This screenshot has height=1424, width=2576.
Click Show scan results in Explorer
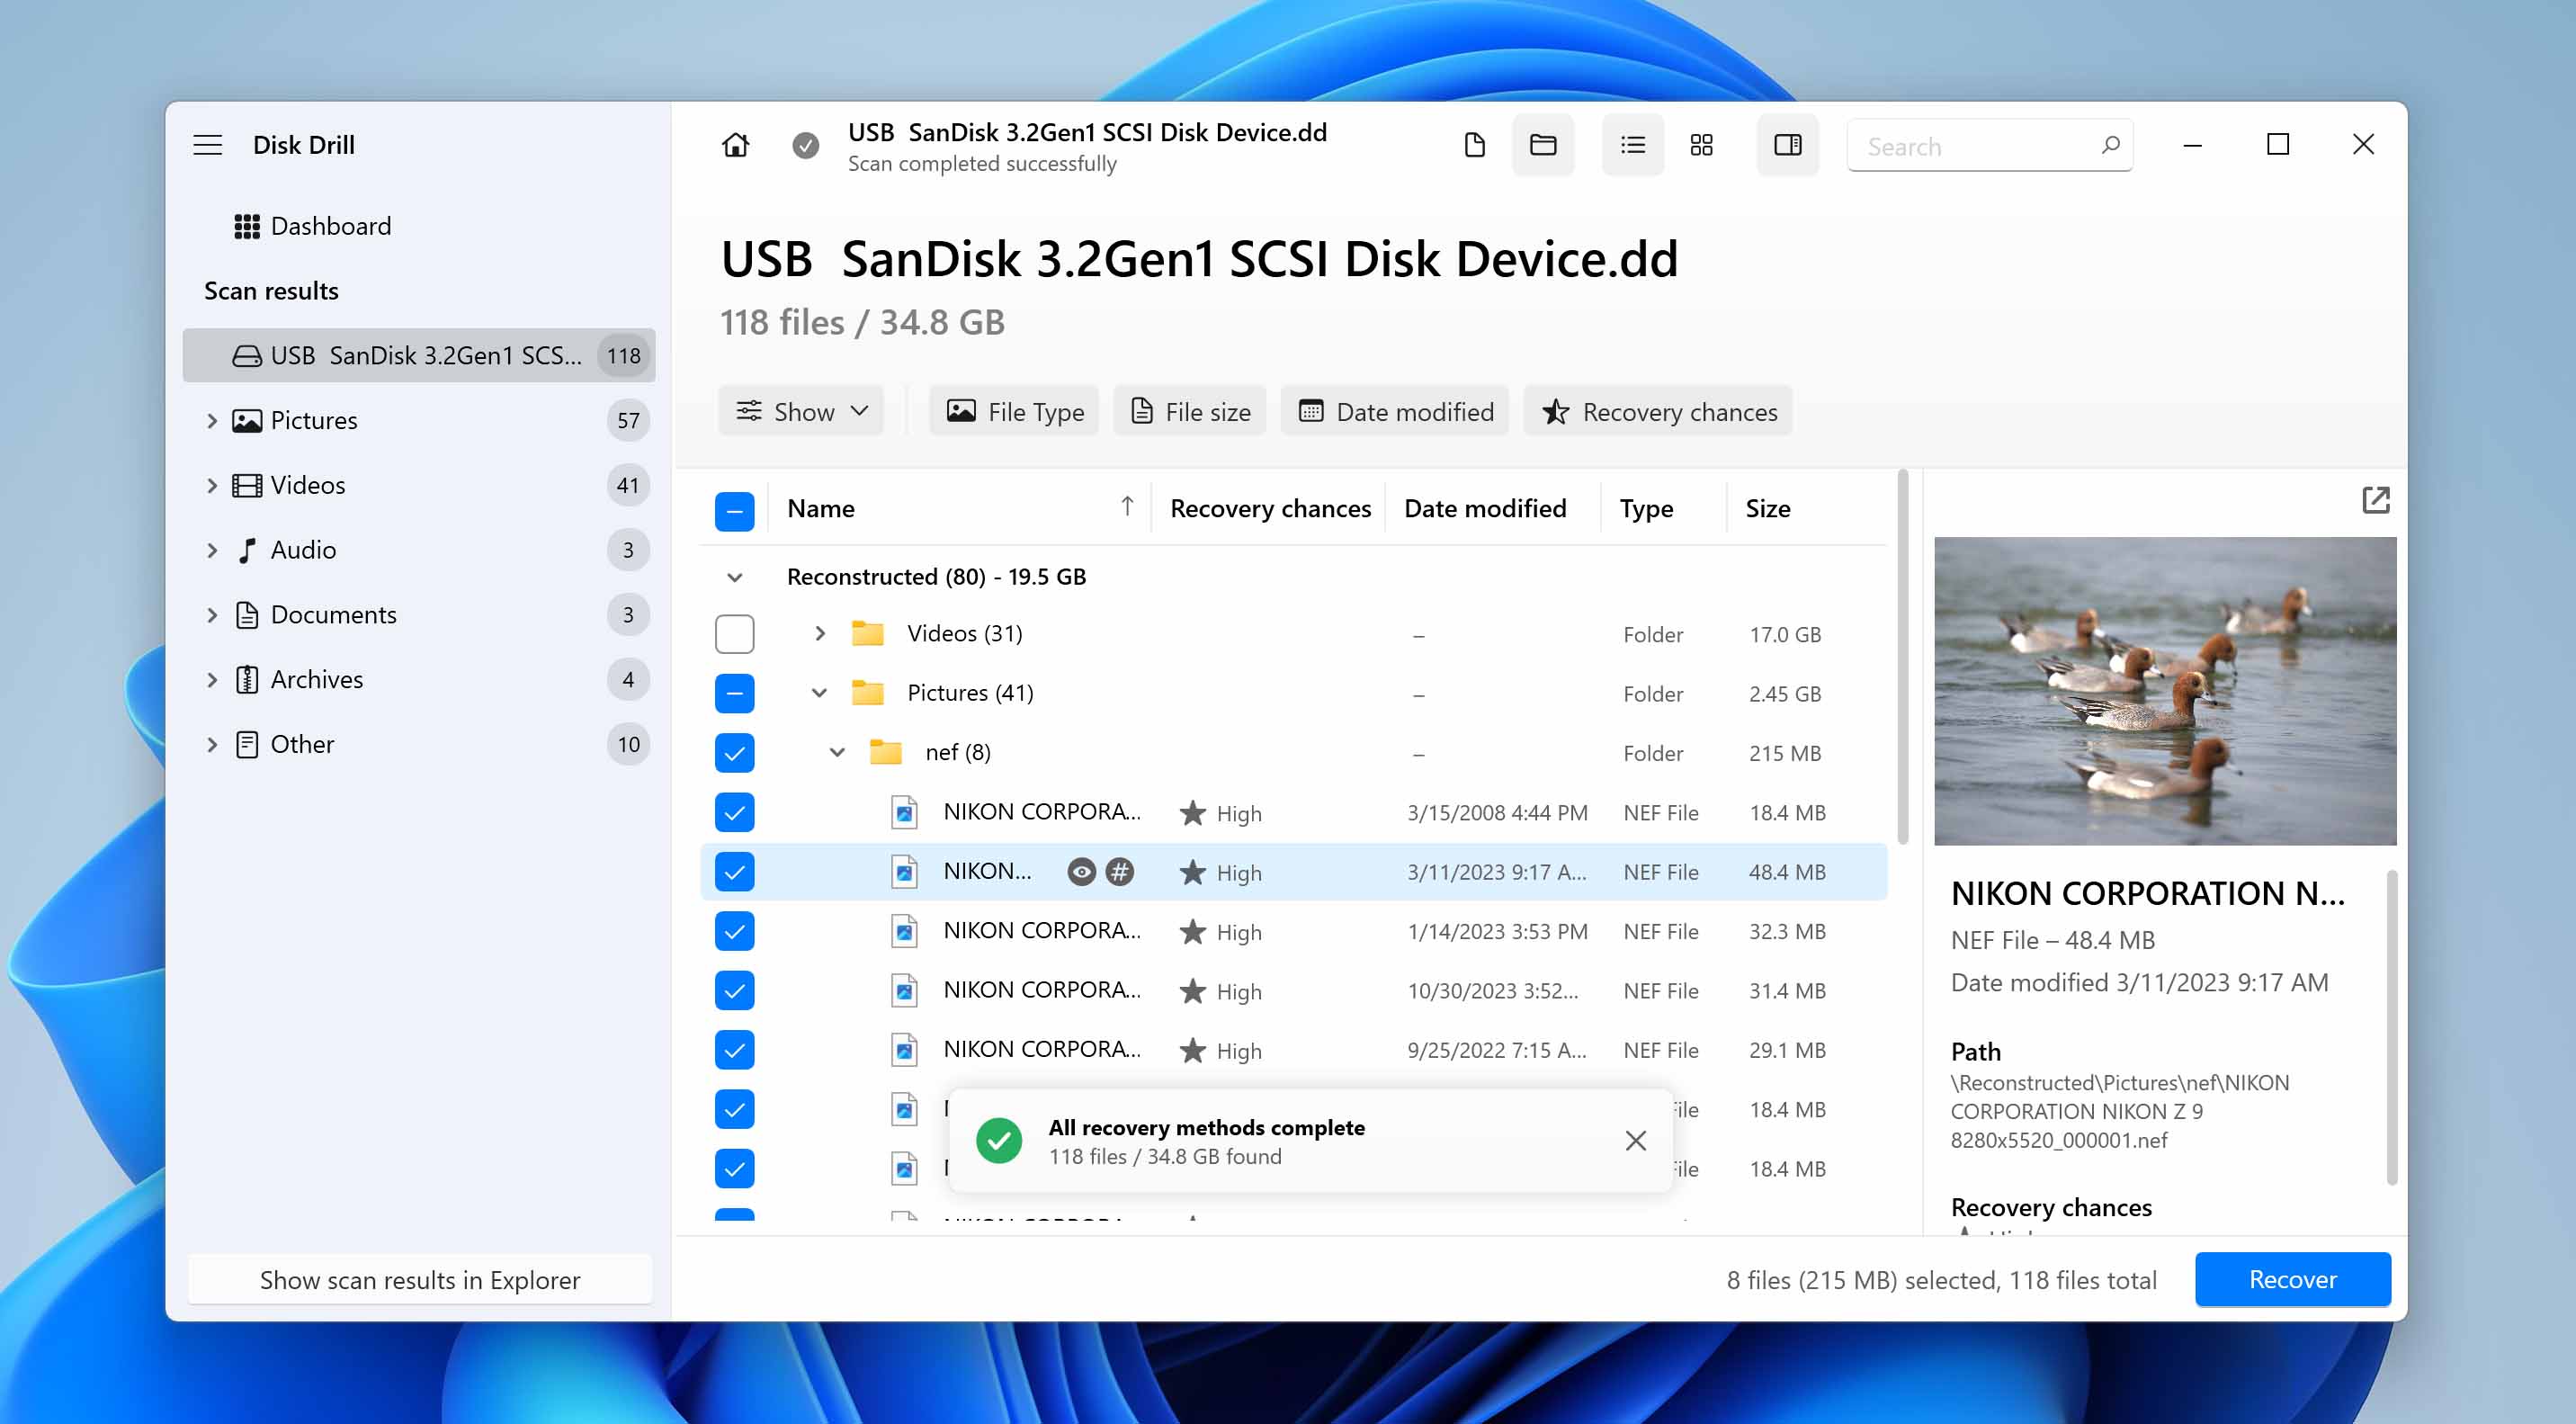click(420, 1280)
